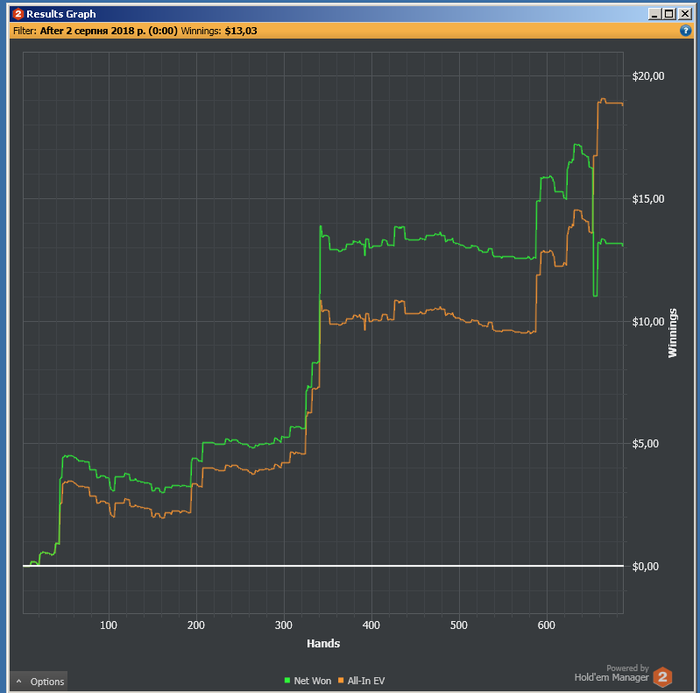The image size is (700, 693).
Task: Click the '$5,00' axis label
Action: [x=646, y=443]
